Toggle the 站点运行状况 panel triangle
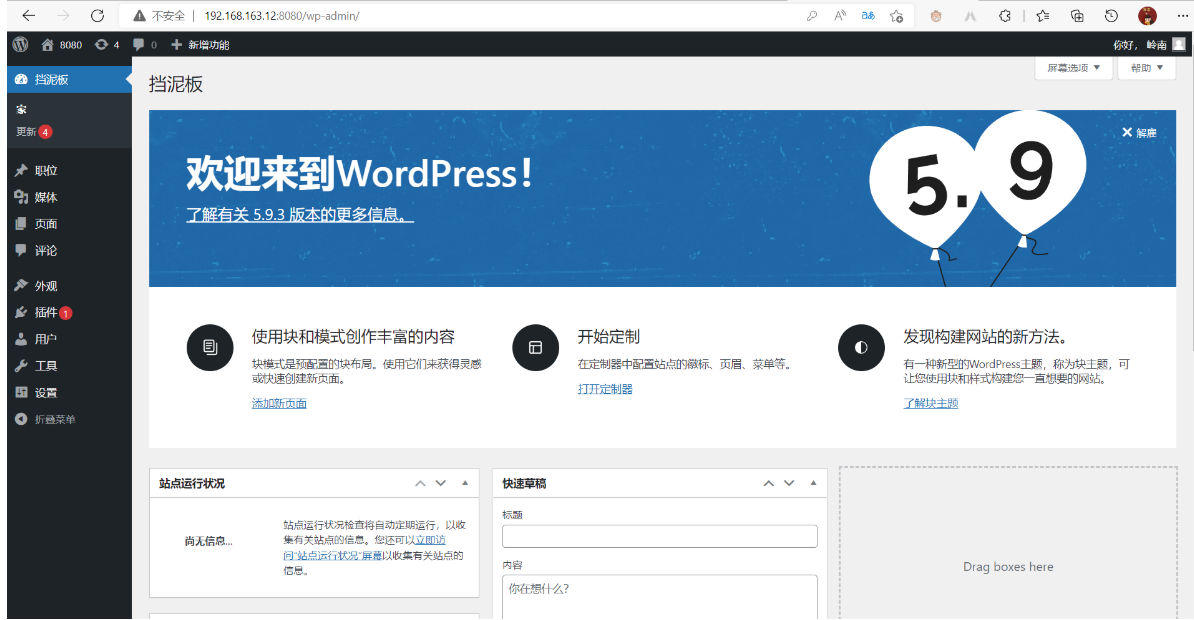 (x=464, y=484)
